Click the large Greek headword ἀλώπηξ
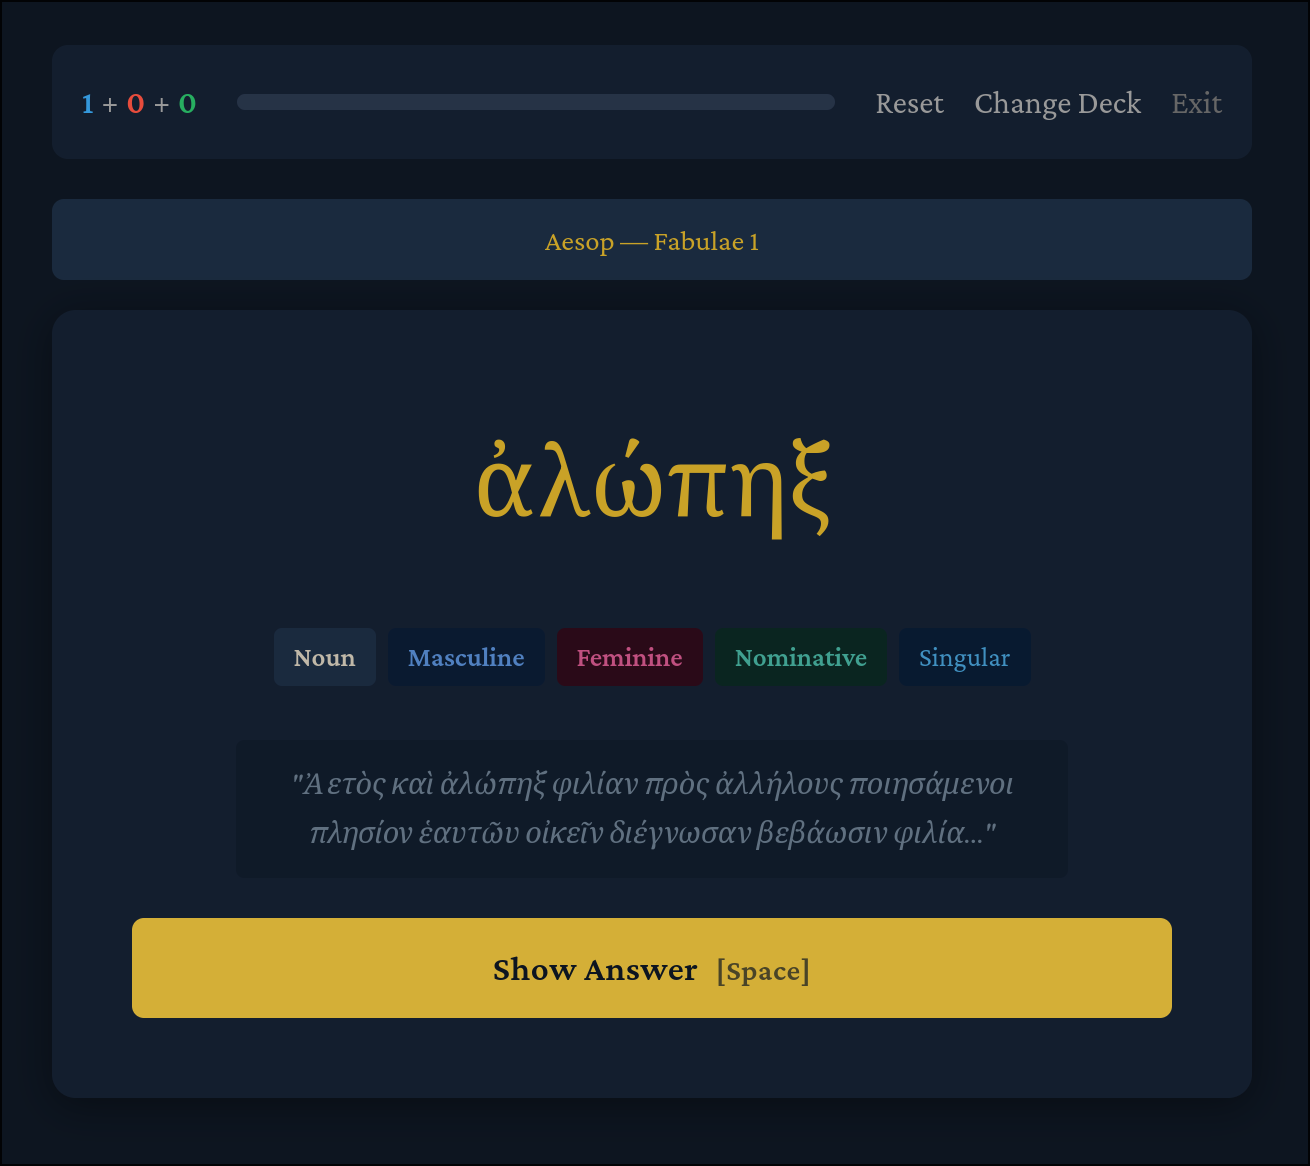1310x1166 pixels. tap(653, 486)
